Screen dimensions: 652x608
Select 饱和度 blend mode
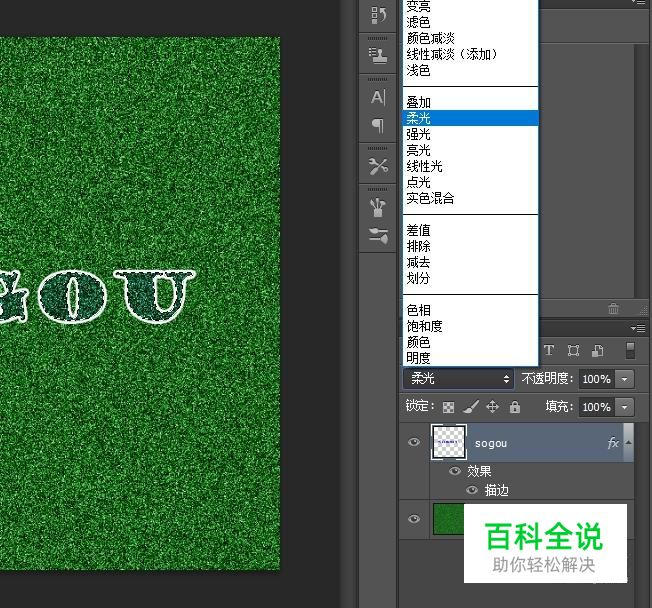click(471, 326)
